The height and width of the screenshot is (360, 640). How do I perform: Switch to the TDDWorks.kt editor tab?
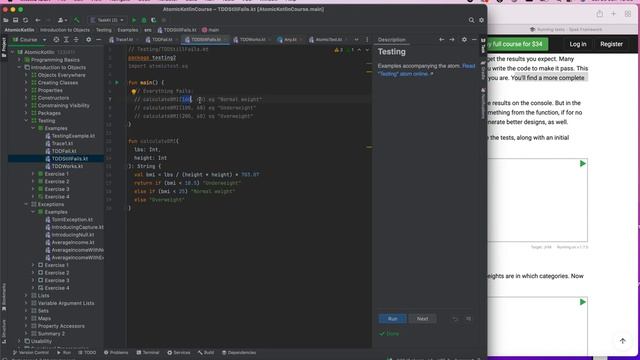[x=252, y=40]
